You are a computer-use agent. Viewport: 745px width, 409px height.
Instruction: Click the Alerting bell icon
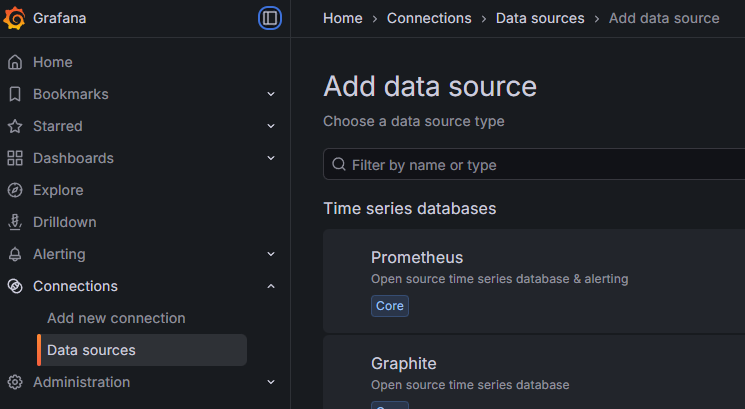[x=15, y=254]
